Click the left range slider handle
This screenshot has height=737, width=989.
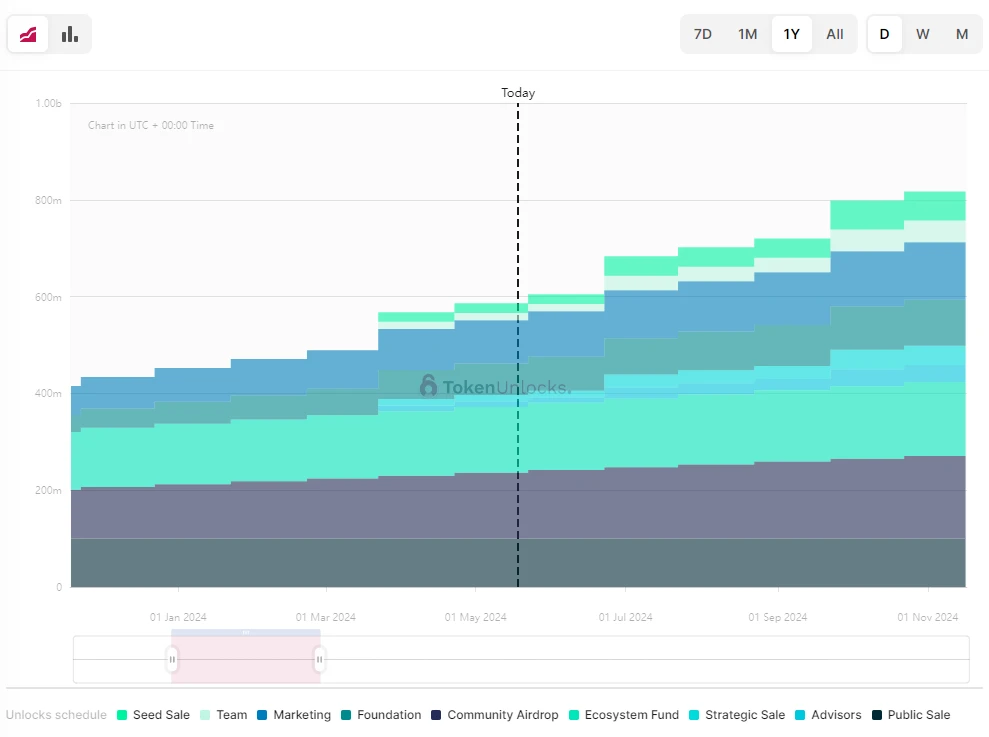point(172,659)
